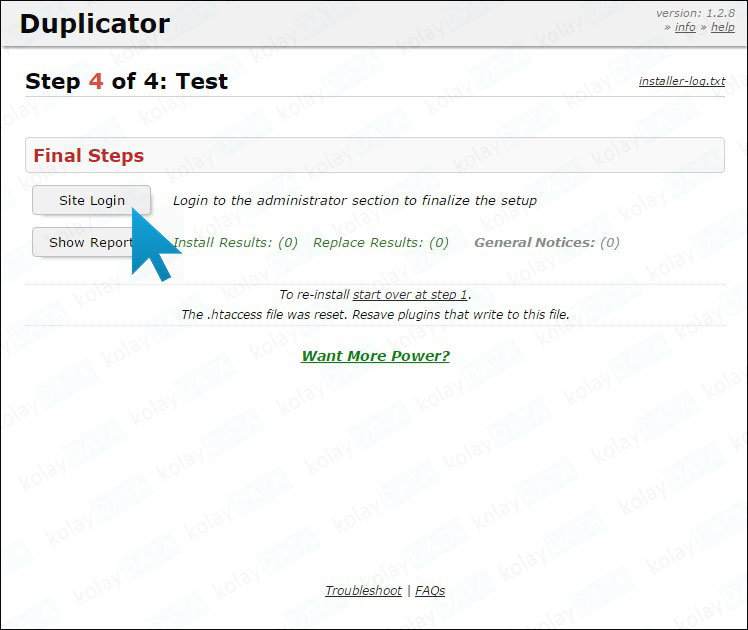This screenshot has height=630, width=748.
Task: Select the Install Results: (0) text
Action: pyautogui.click(x=235, y=243)
